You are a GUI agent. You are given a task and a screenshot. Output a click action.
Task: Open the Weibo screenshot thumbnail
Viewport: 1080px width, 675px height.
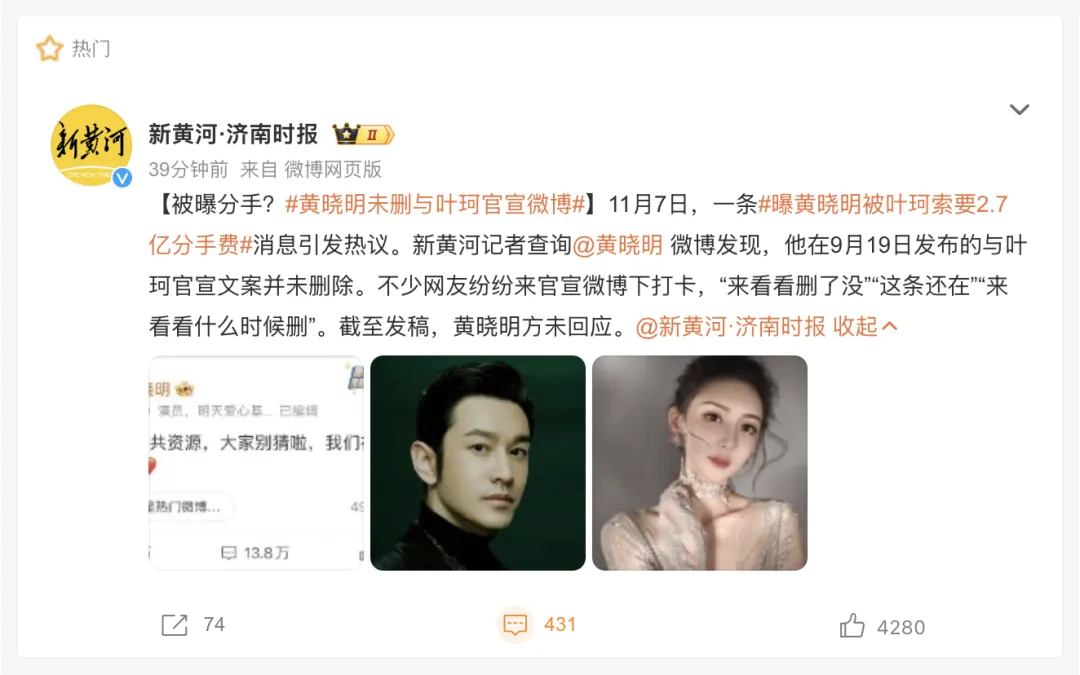click(256, 463)
